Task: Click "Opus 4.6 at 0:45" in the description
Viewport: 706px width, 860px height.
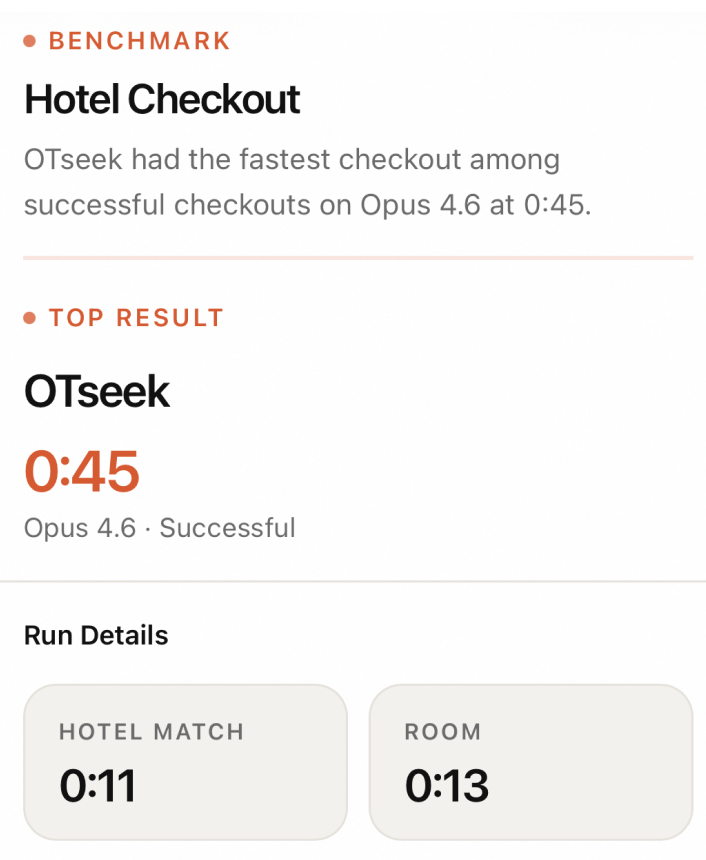Action: pos(475,205)
